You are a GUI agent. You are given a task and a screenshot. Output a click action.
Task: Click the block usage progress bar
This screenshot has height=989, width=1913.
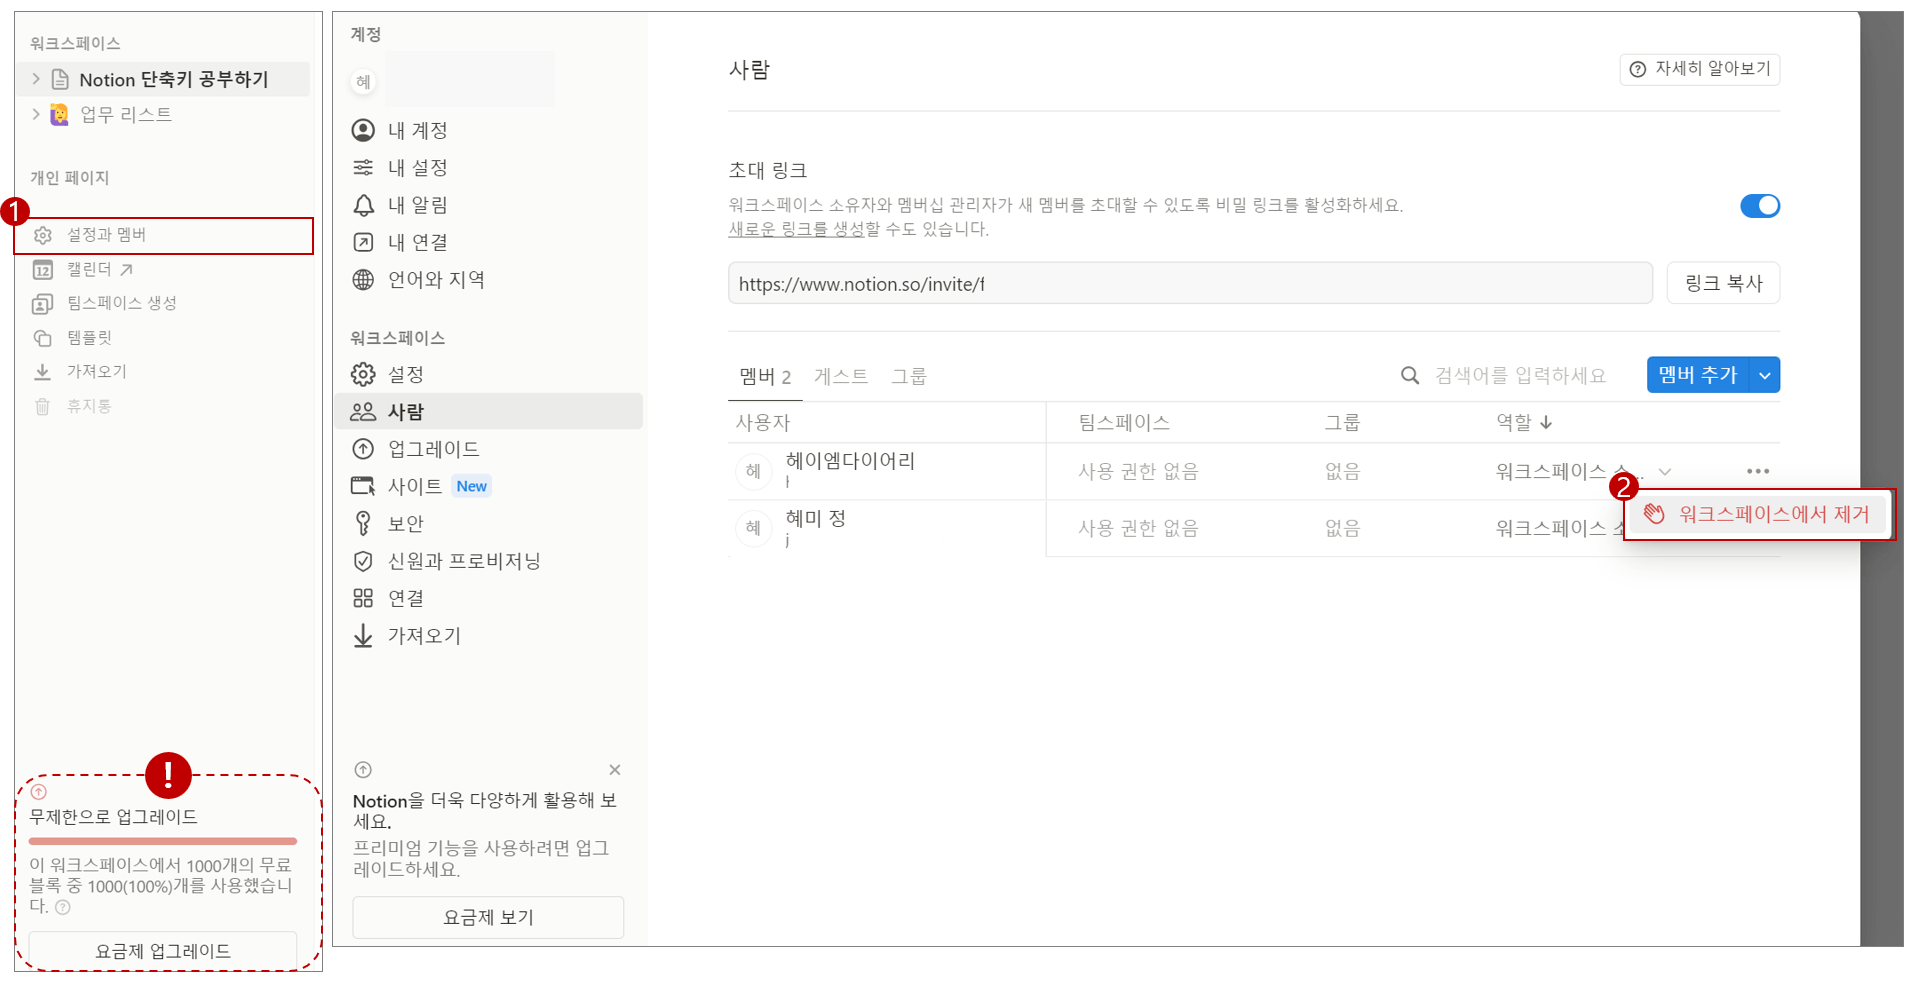point(163,841)
